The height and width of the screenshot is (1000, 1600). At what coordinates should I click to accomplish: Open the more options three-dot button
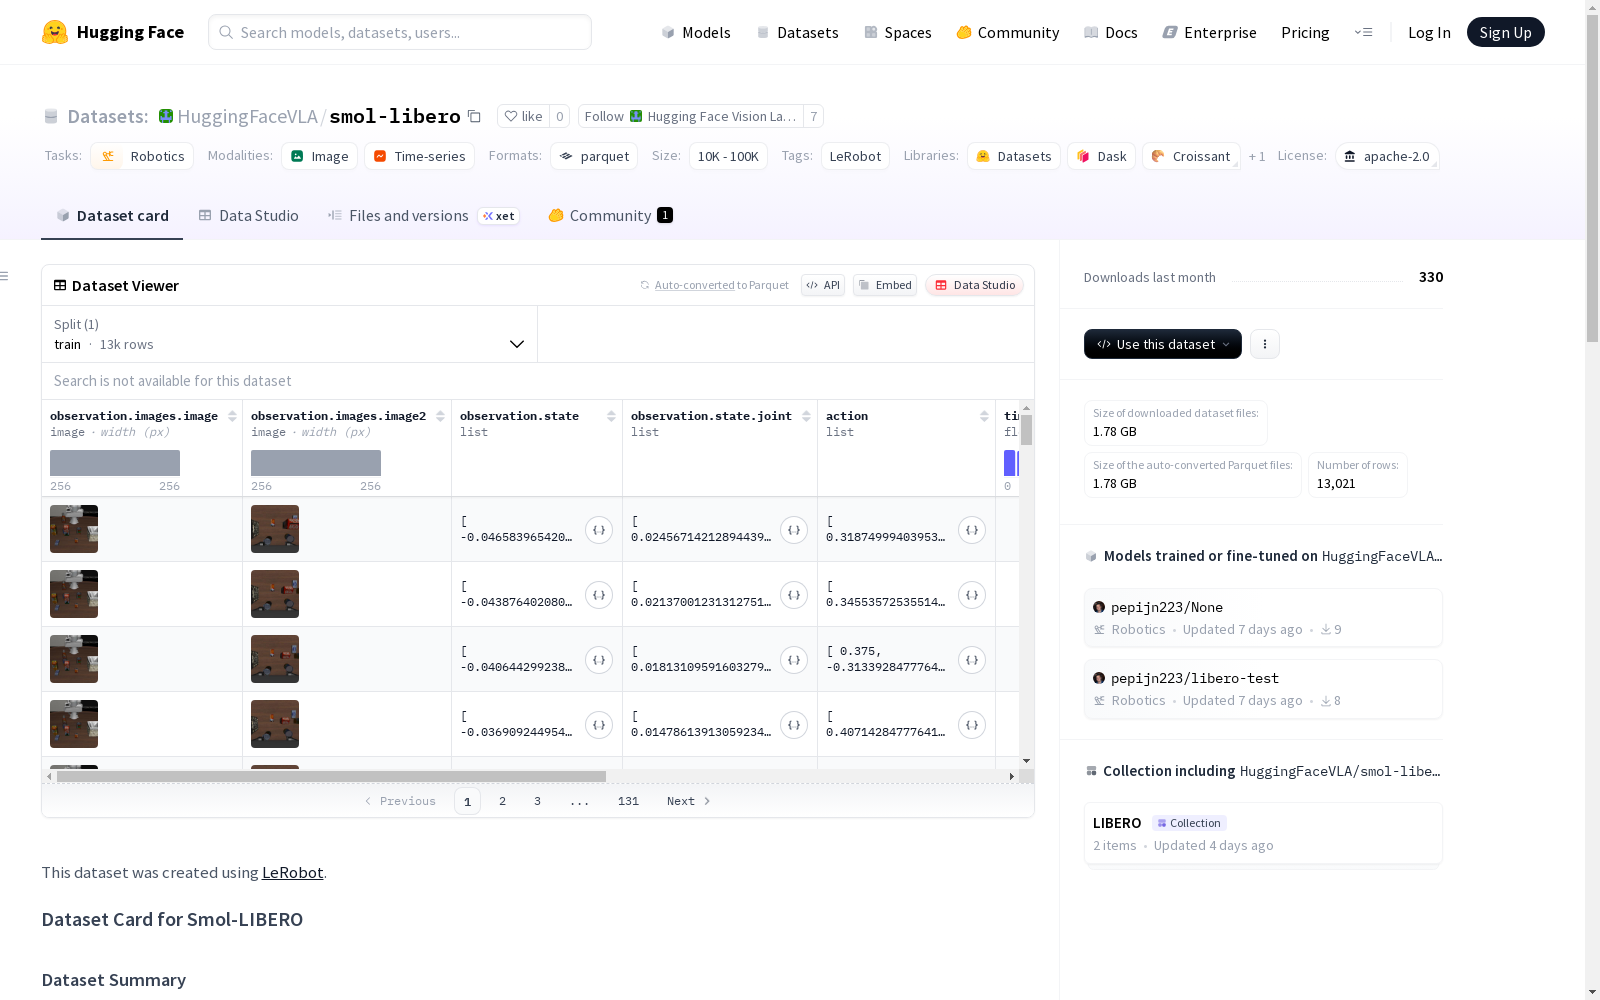tap(1265, 344)
